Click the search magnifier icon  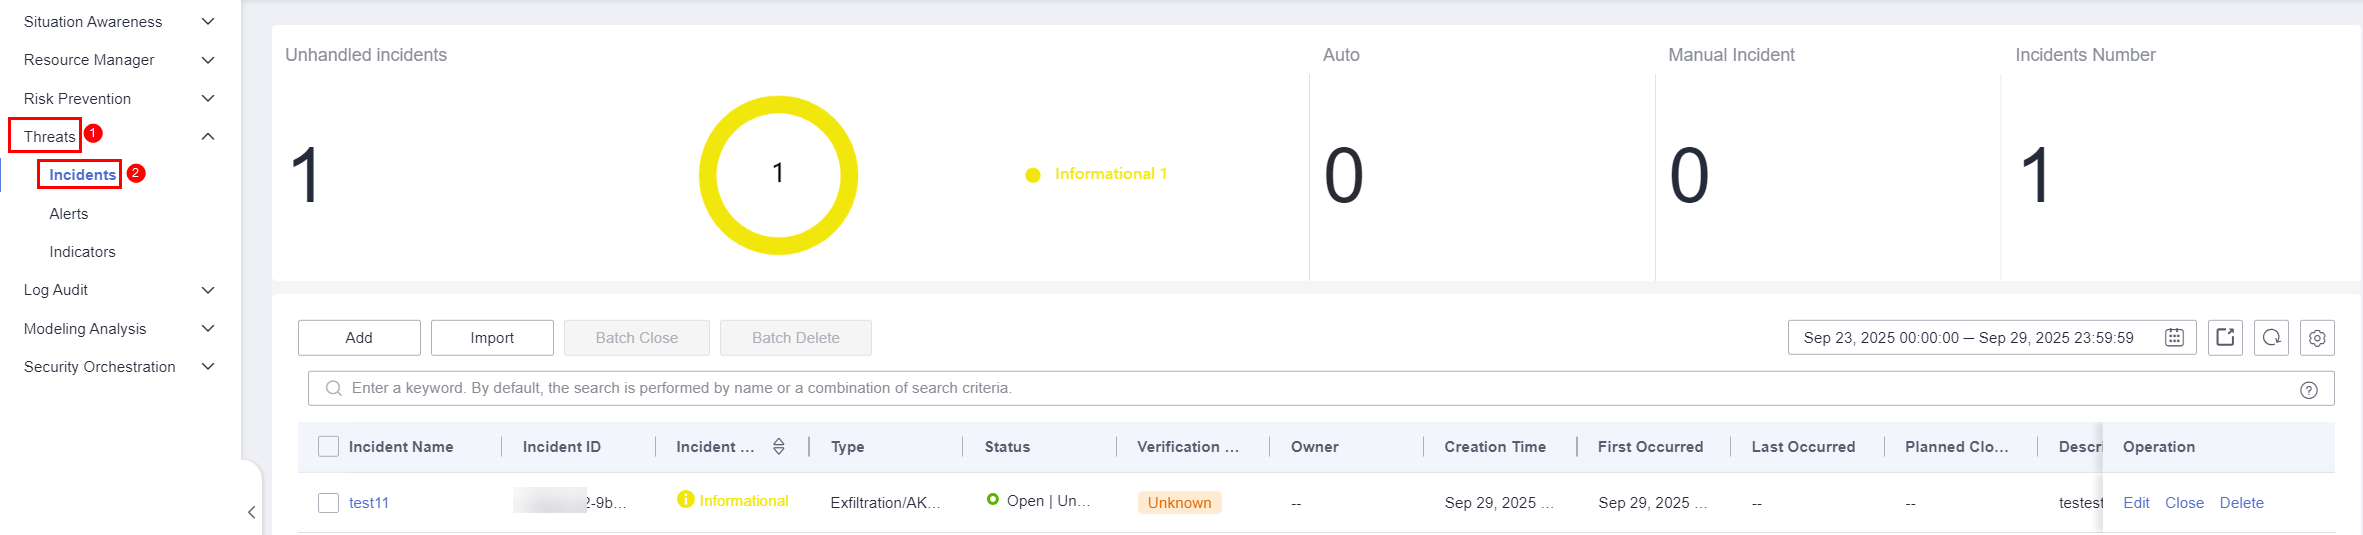coord(334,388)
